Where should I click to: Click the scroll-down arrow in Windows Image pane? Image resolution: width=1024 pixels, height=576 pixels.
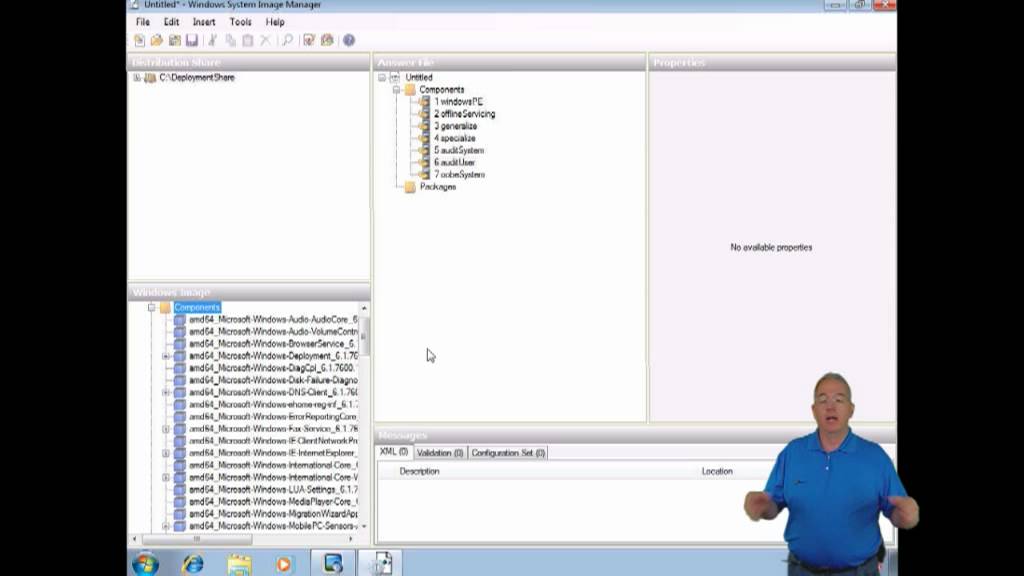coord(364,526)
